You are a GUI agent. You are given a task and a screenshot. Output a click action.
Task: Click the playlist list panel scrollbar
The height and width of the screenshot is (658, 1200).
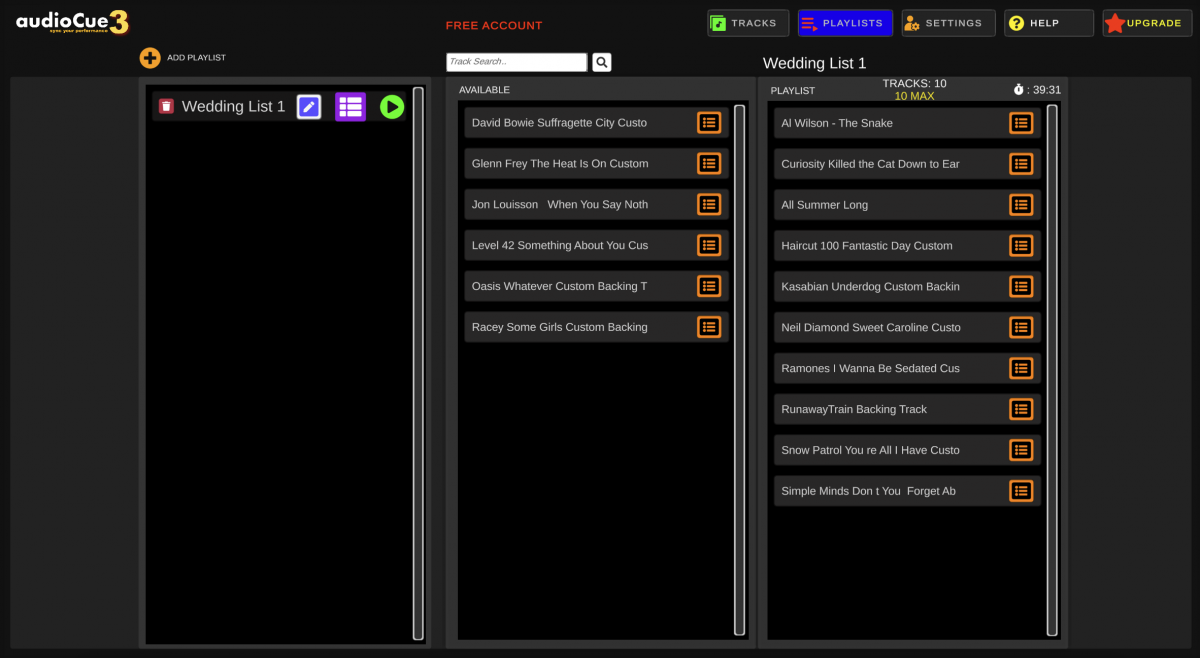click(418, 363)
